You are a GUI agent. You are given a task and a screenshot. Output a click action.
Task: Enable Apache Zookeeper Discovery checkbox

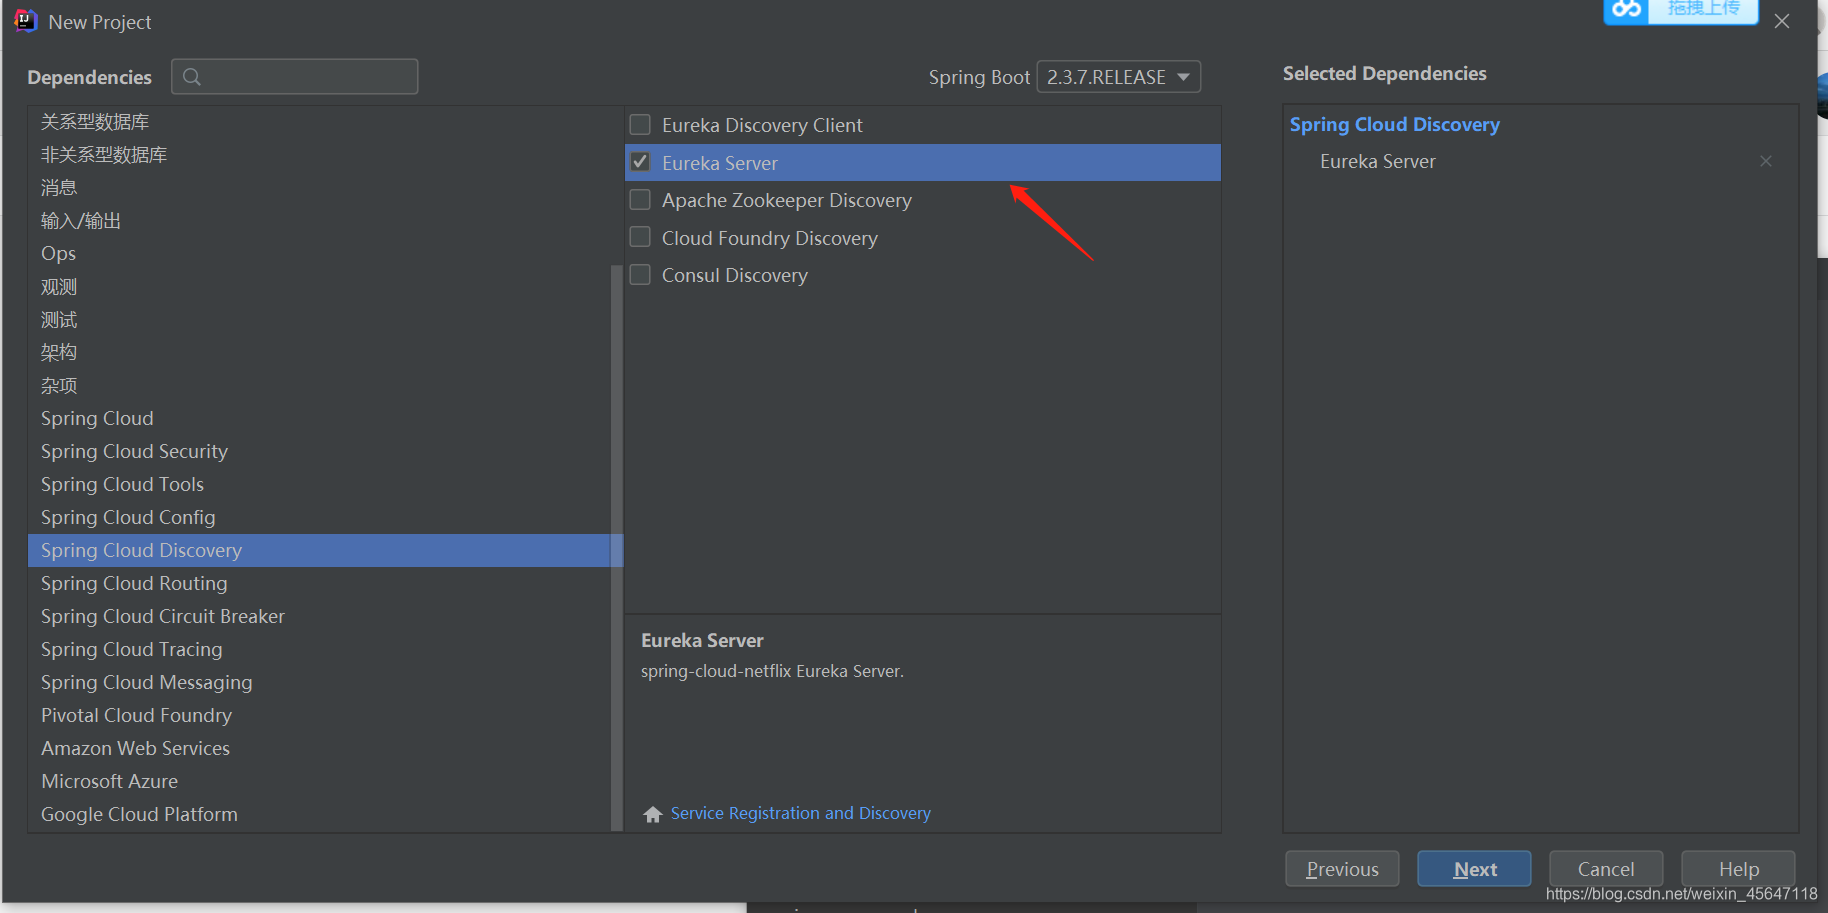pyautogui.click(x=640, y=200)
